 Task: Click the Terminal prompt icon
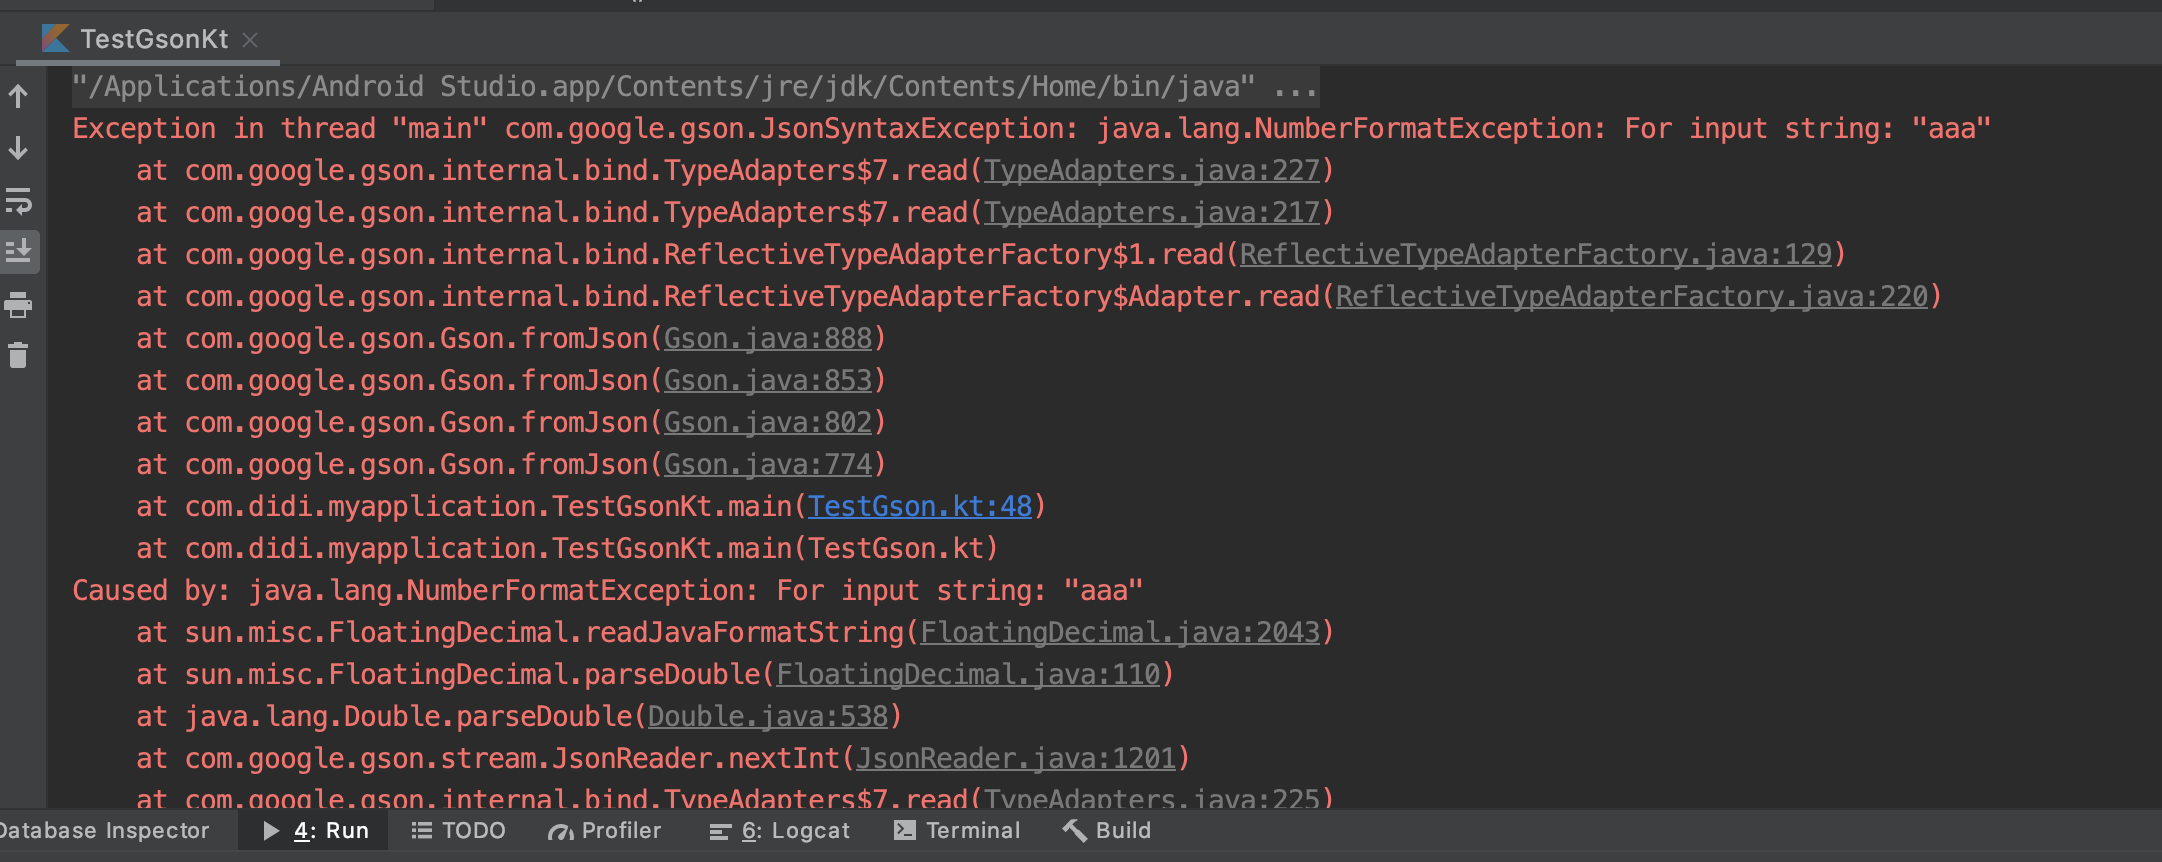(x=904, y=830)
